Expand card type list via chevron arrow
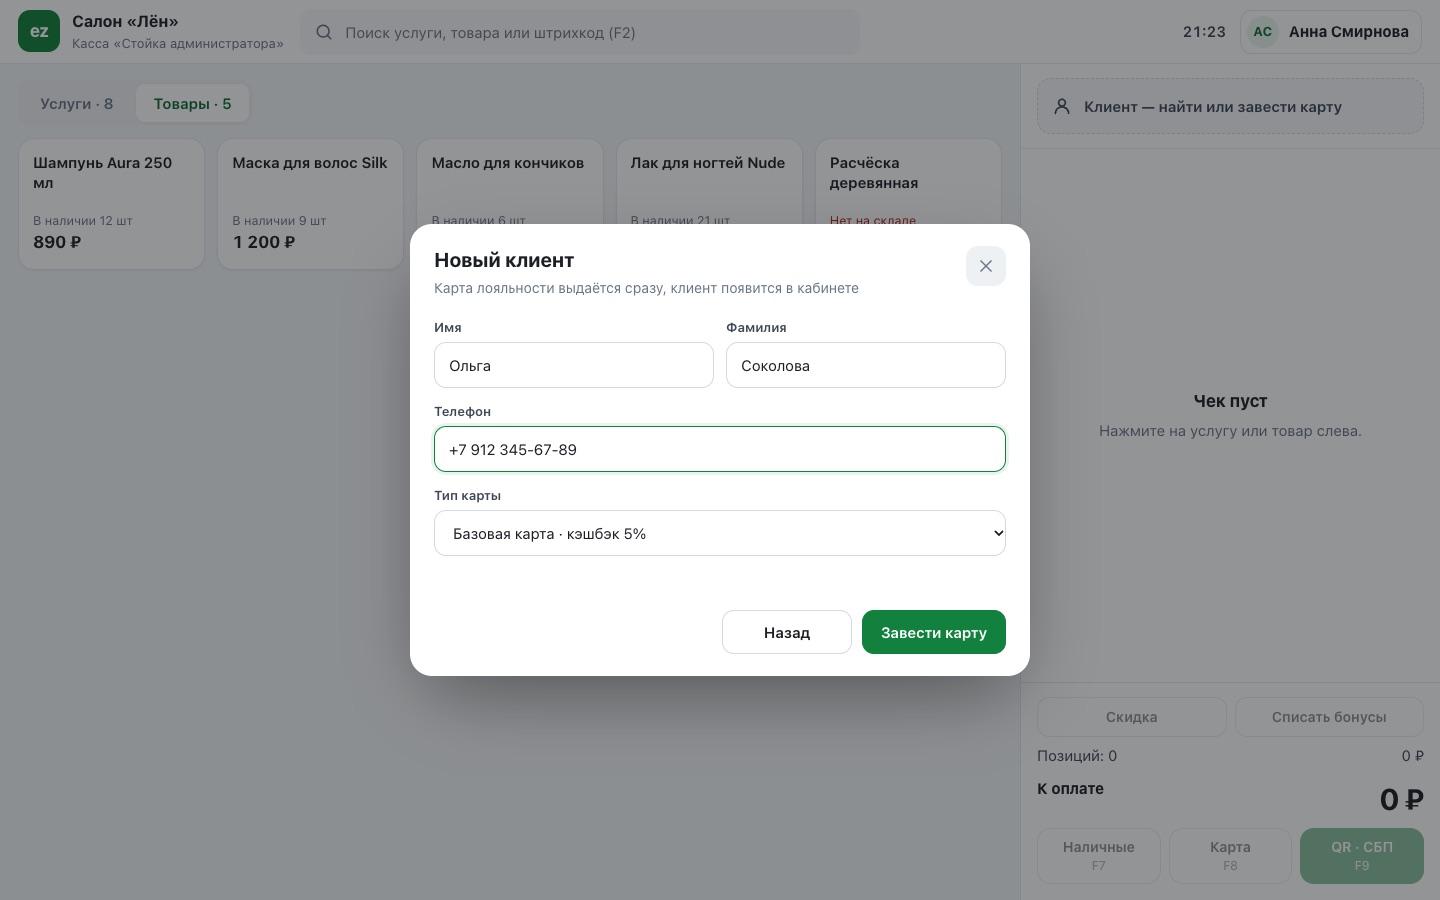1440x900 pixels. click(x=997, y=533)
